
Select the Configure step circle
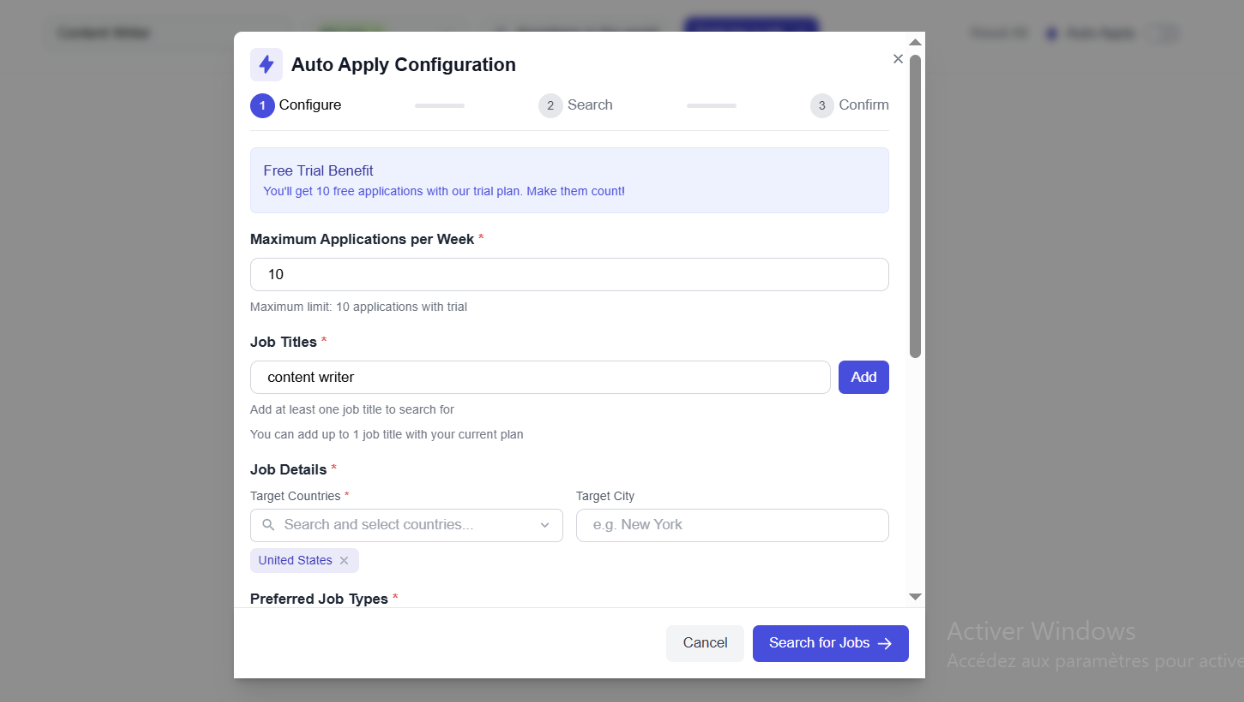(262, 105)
